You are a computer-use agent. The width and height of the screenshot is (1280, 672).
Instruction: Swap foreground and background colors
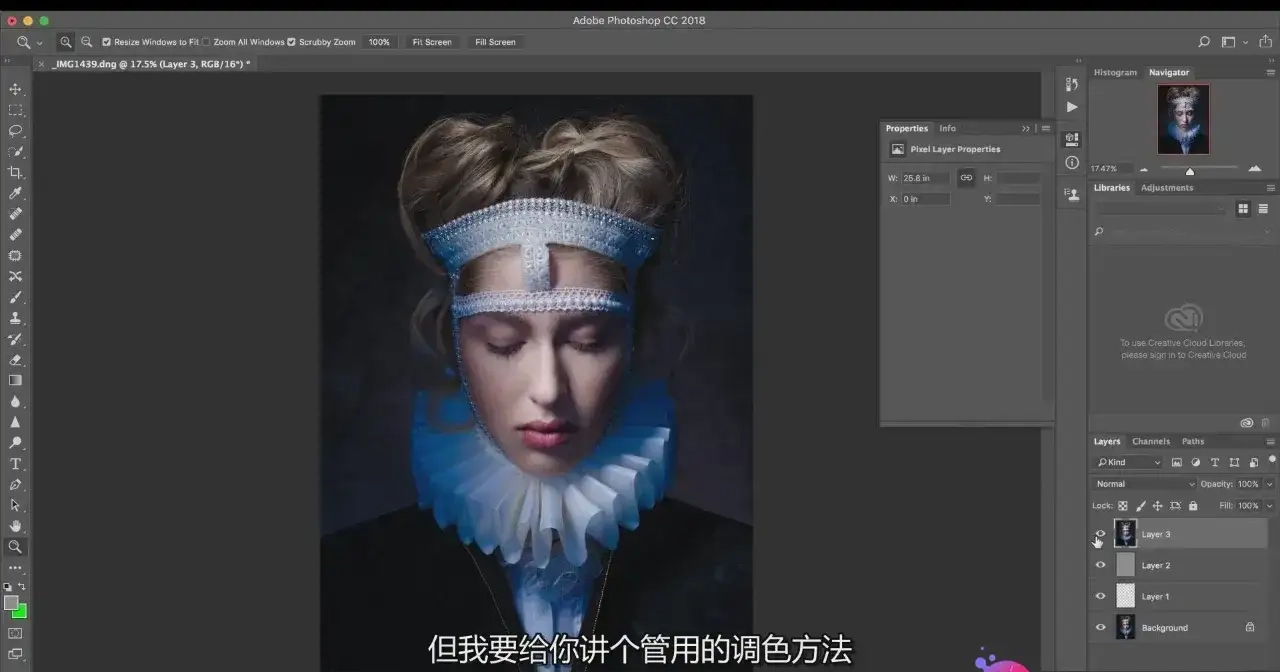(x=22, y=586)
